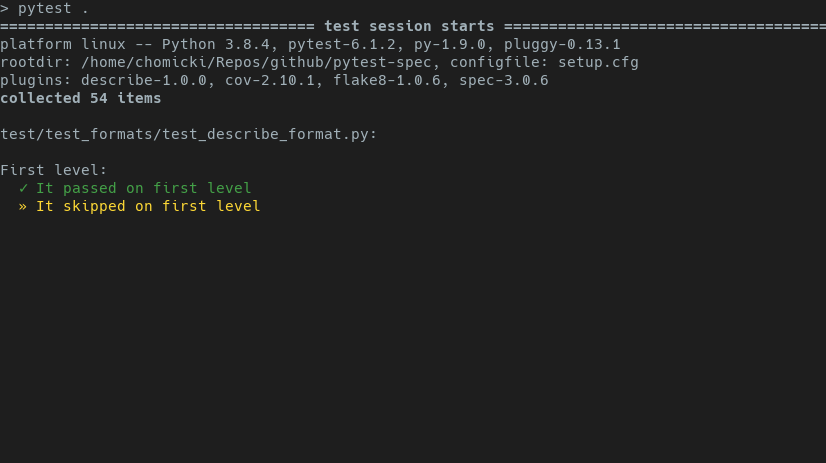Click 'collected 54 items' text
The width and height of the screenshot is (826, 463).
pyautogui.click(x=81, y=98)
